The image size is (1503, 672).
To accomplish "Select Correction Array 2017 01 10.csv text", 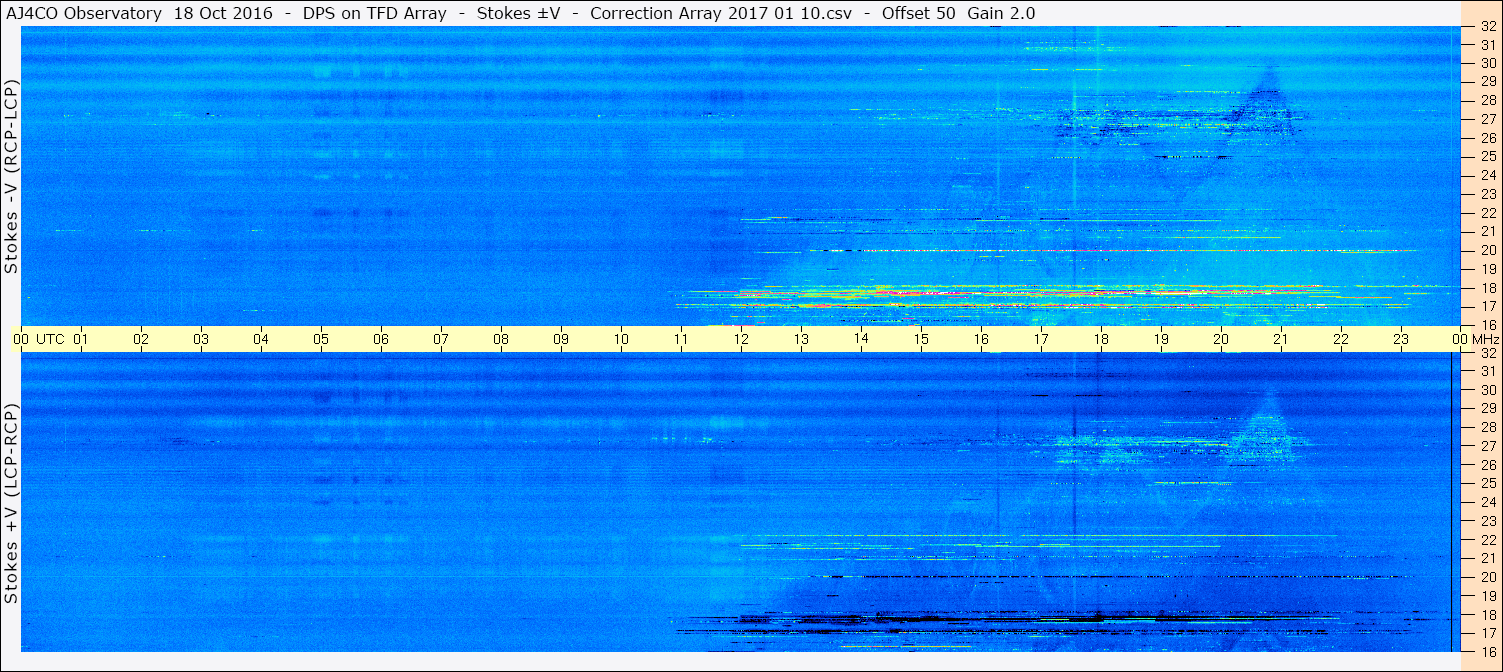I will (720, 13).
